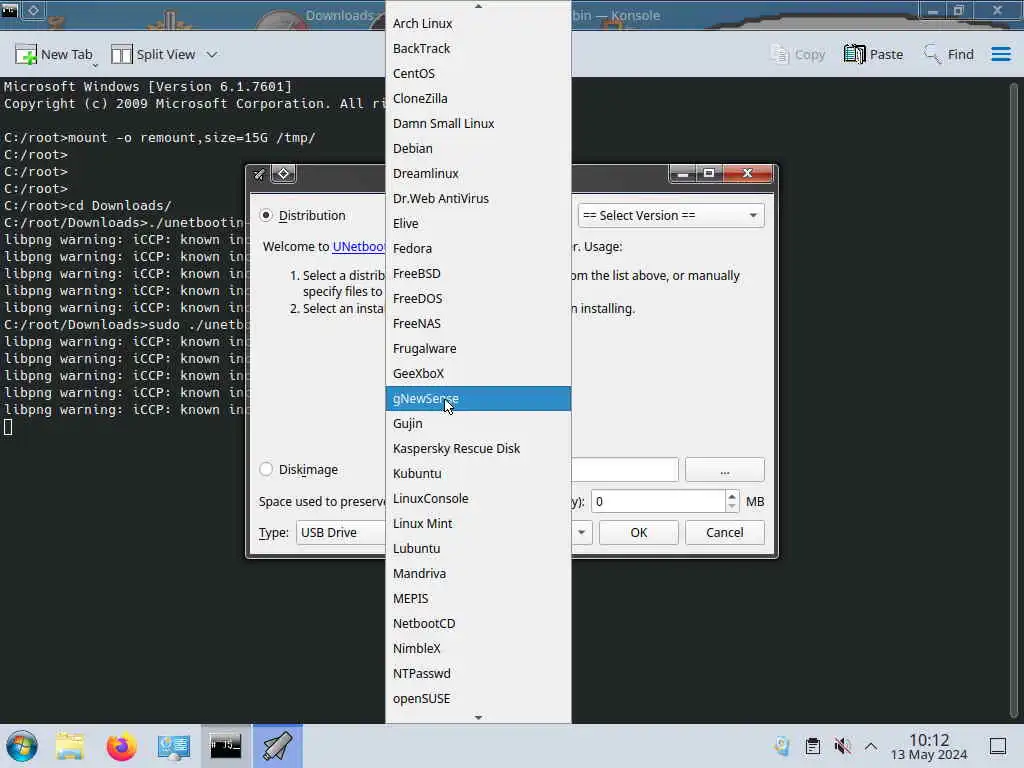Choose BackTrack in the dropdown list
The image size is (1024, 768).
click(x=478, y=48)
